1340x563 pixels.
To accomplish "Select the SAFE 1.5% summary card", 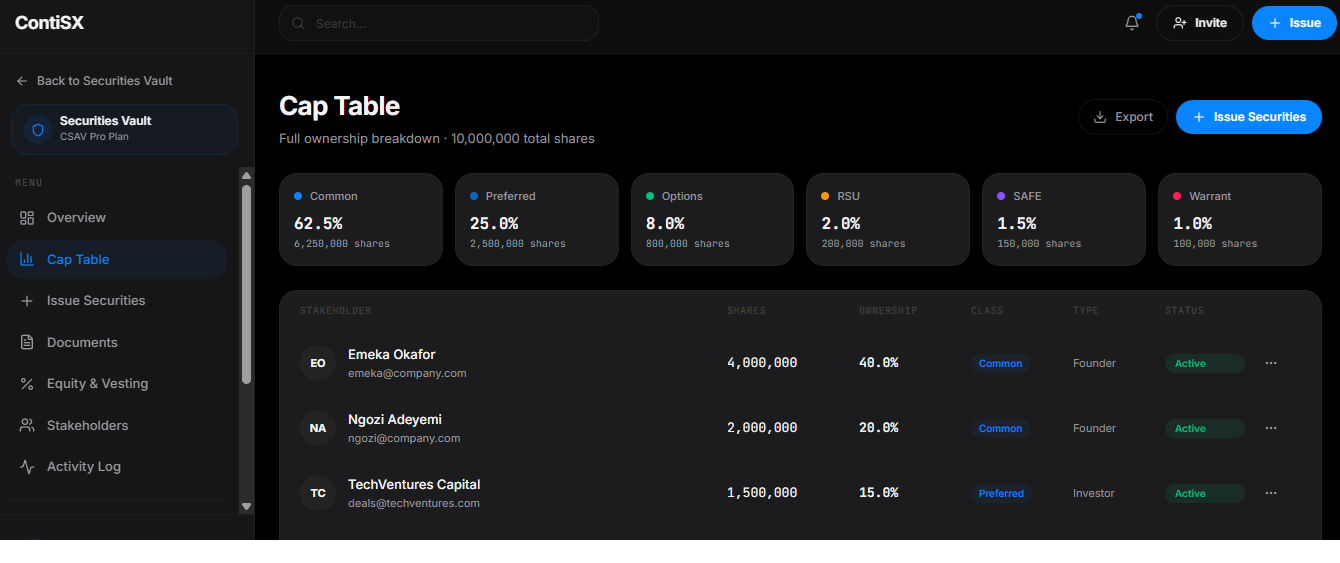I will point(1064,220).
